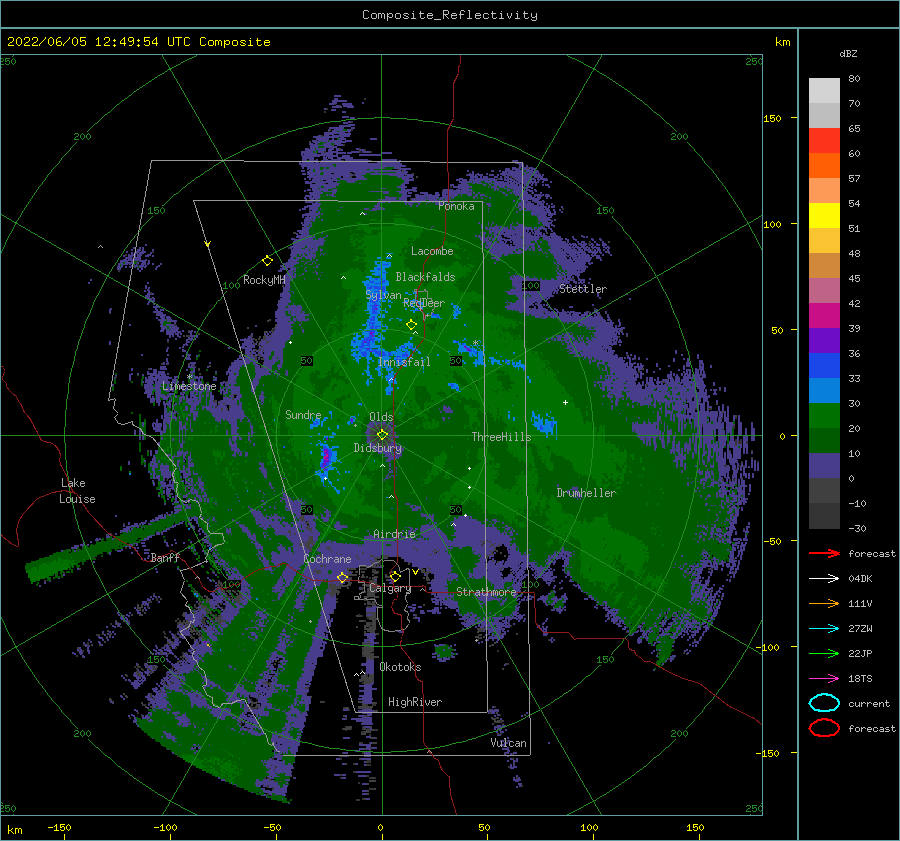Click the Blackfalds town label
The width and height of the screenshot is (900, 841).
pos(425,277)
